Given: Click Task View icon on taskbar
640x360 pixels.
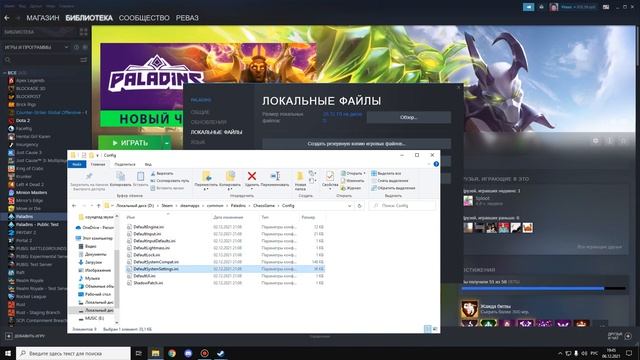Looking at the screenshot, I should point(138,353).
